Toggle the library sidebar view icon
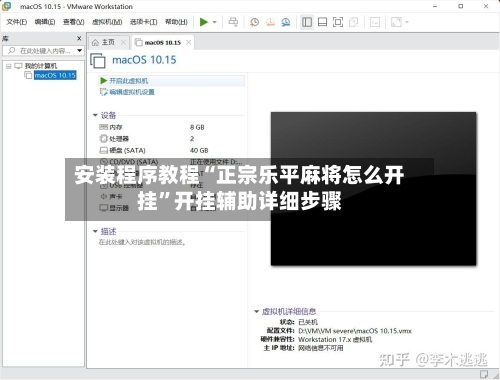 pos(307,22)
